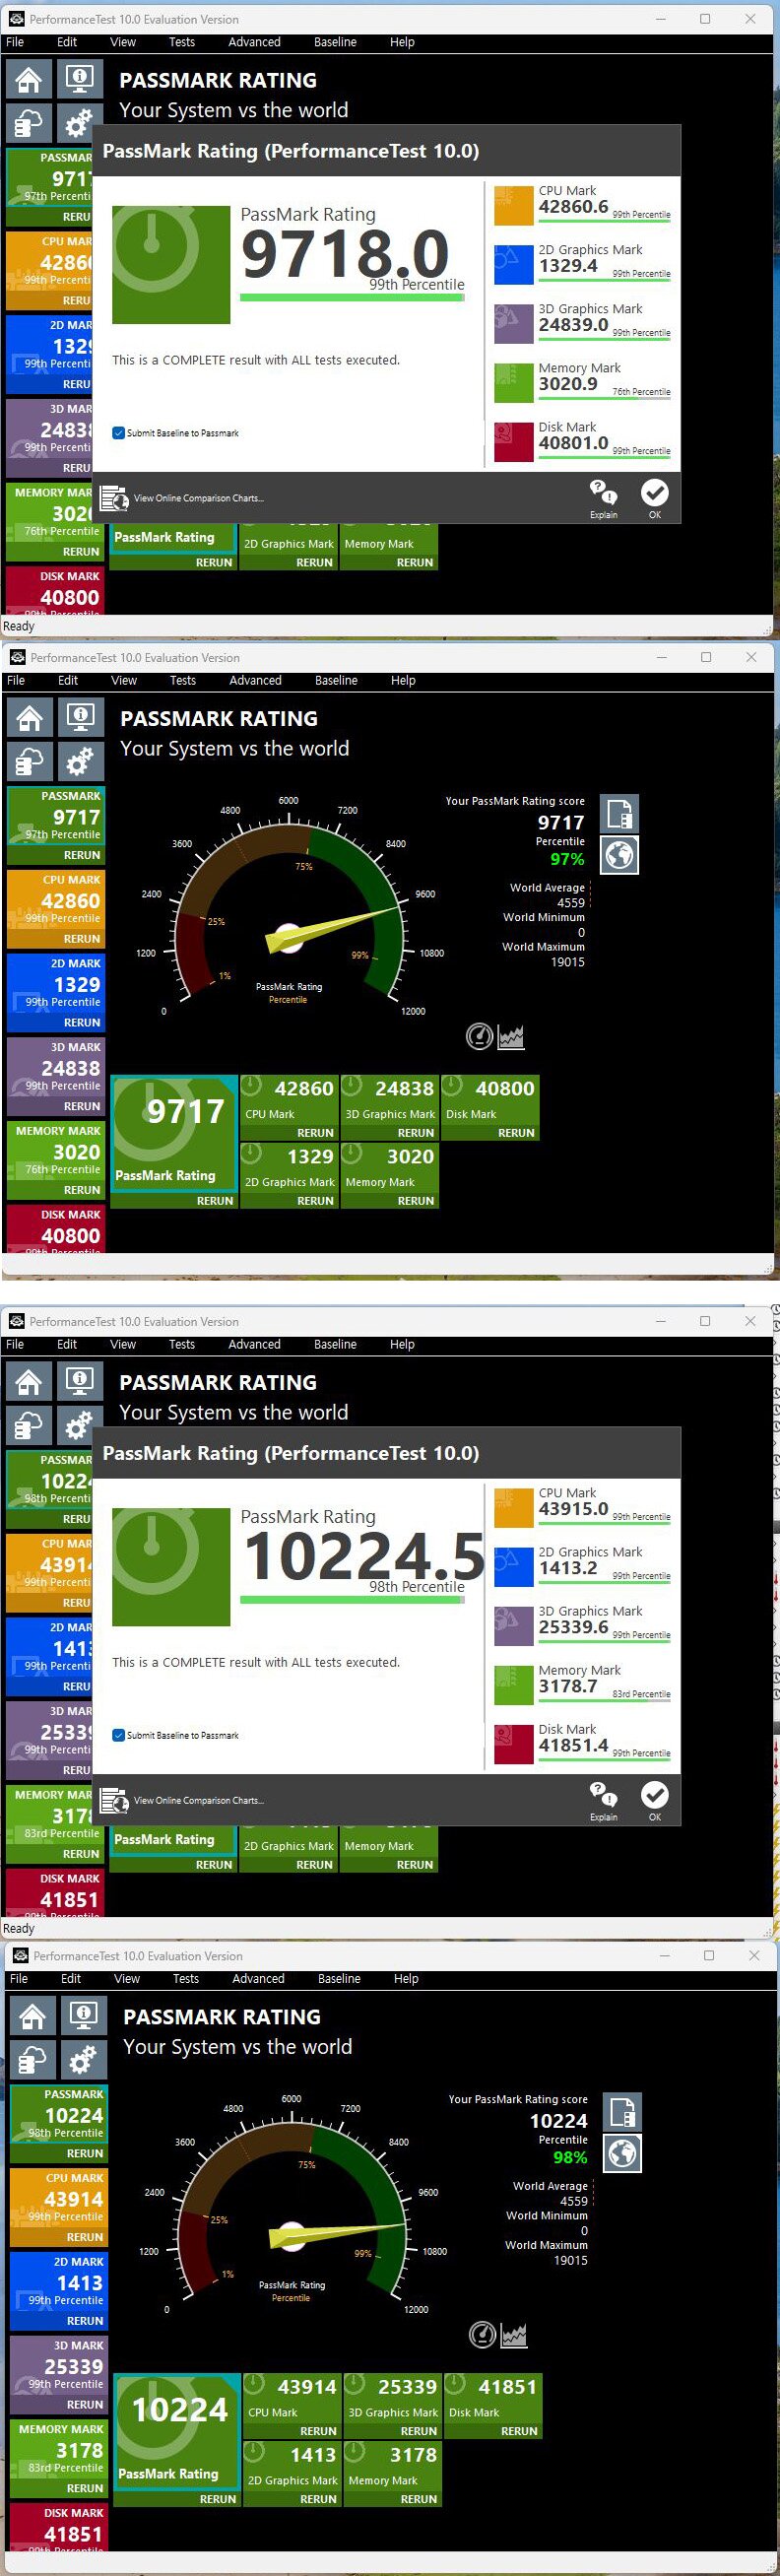This screenshot has height=2576, width=780.
Task: Click CPU Mark 43915.0 entry in result dialog
Action: 582,1508
